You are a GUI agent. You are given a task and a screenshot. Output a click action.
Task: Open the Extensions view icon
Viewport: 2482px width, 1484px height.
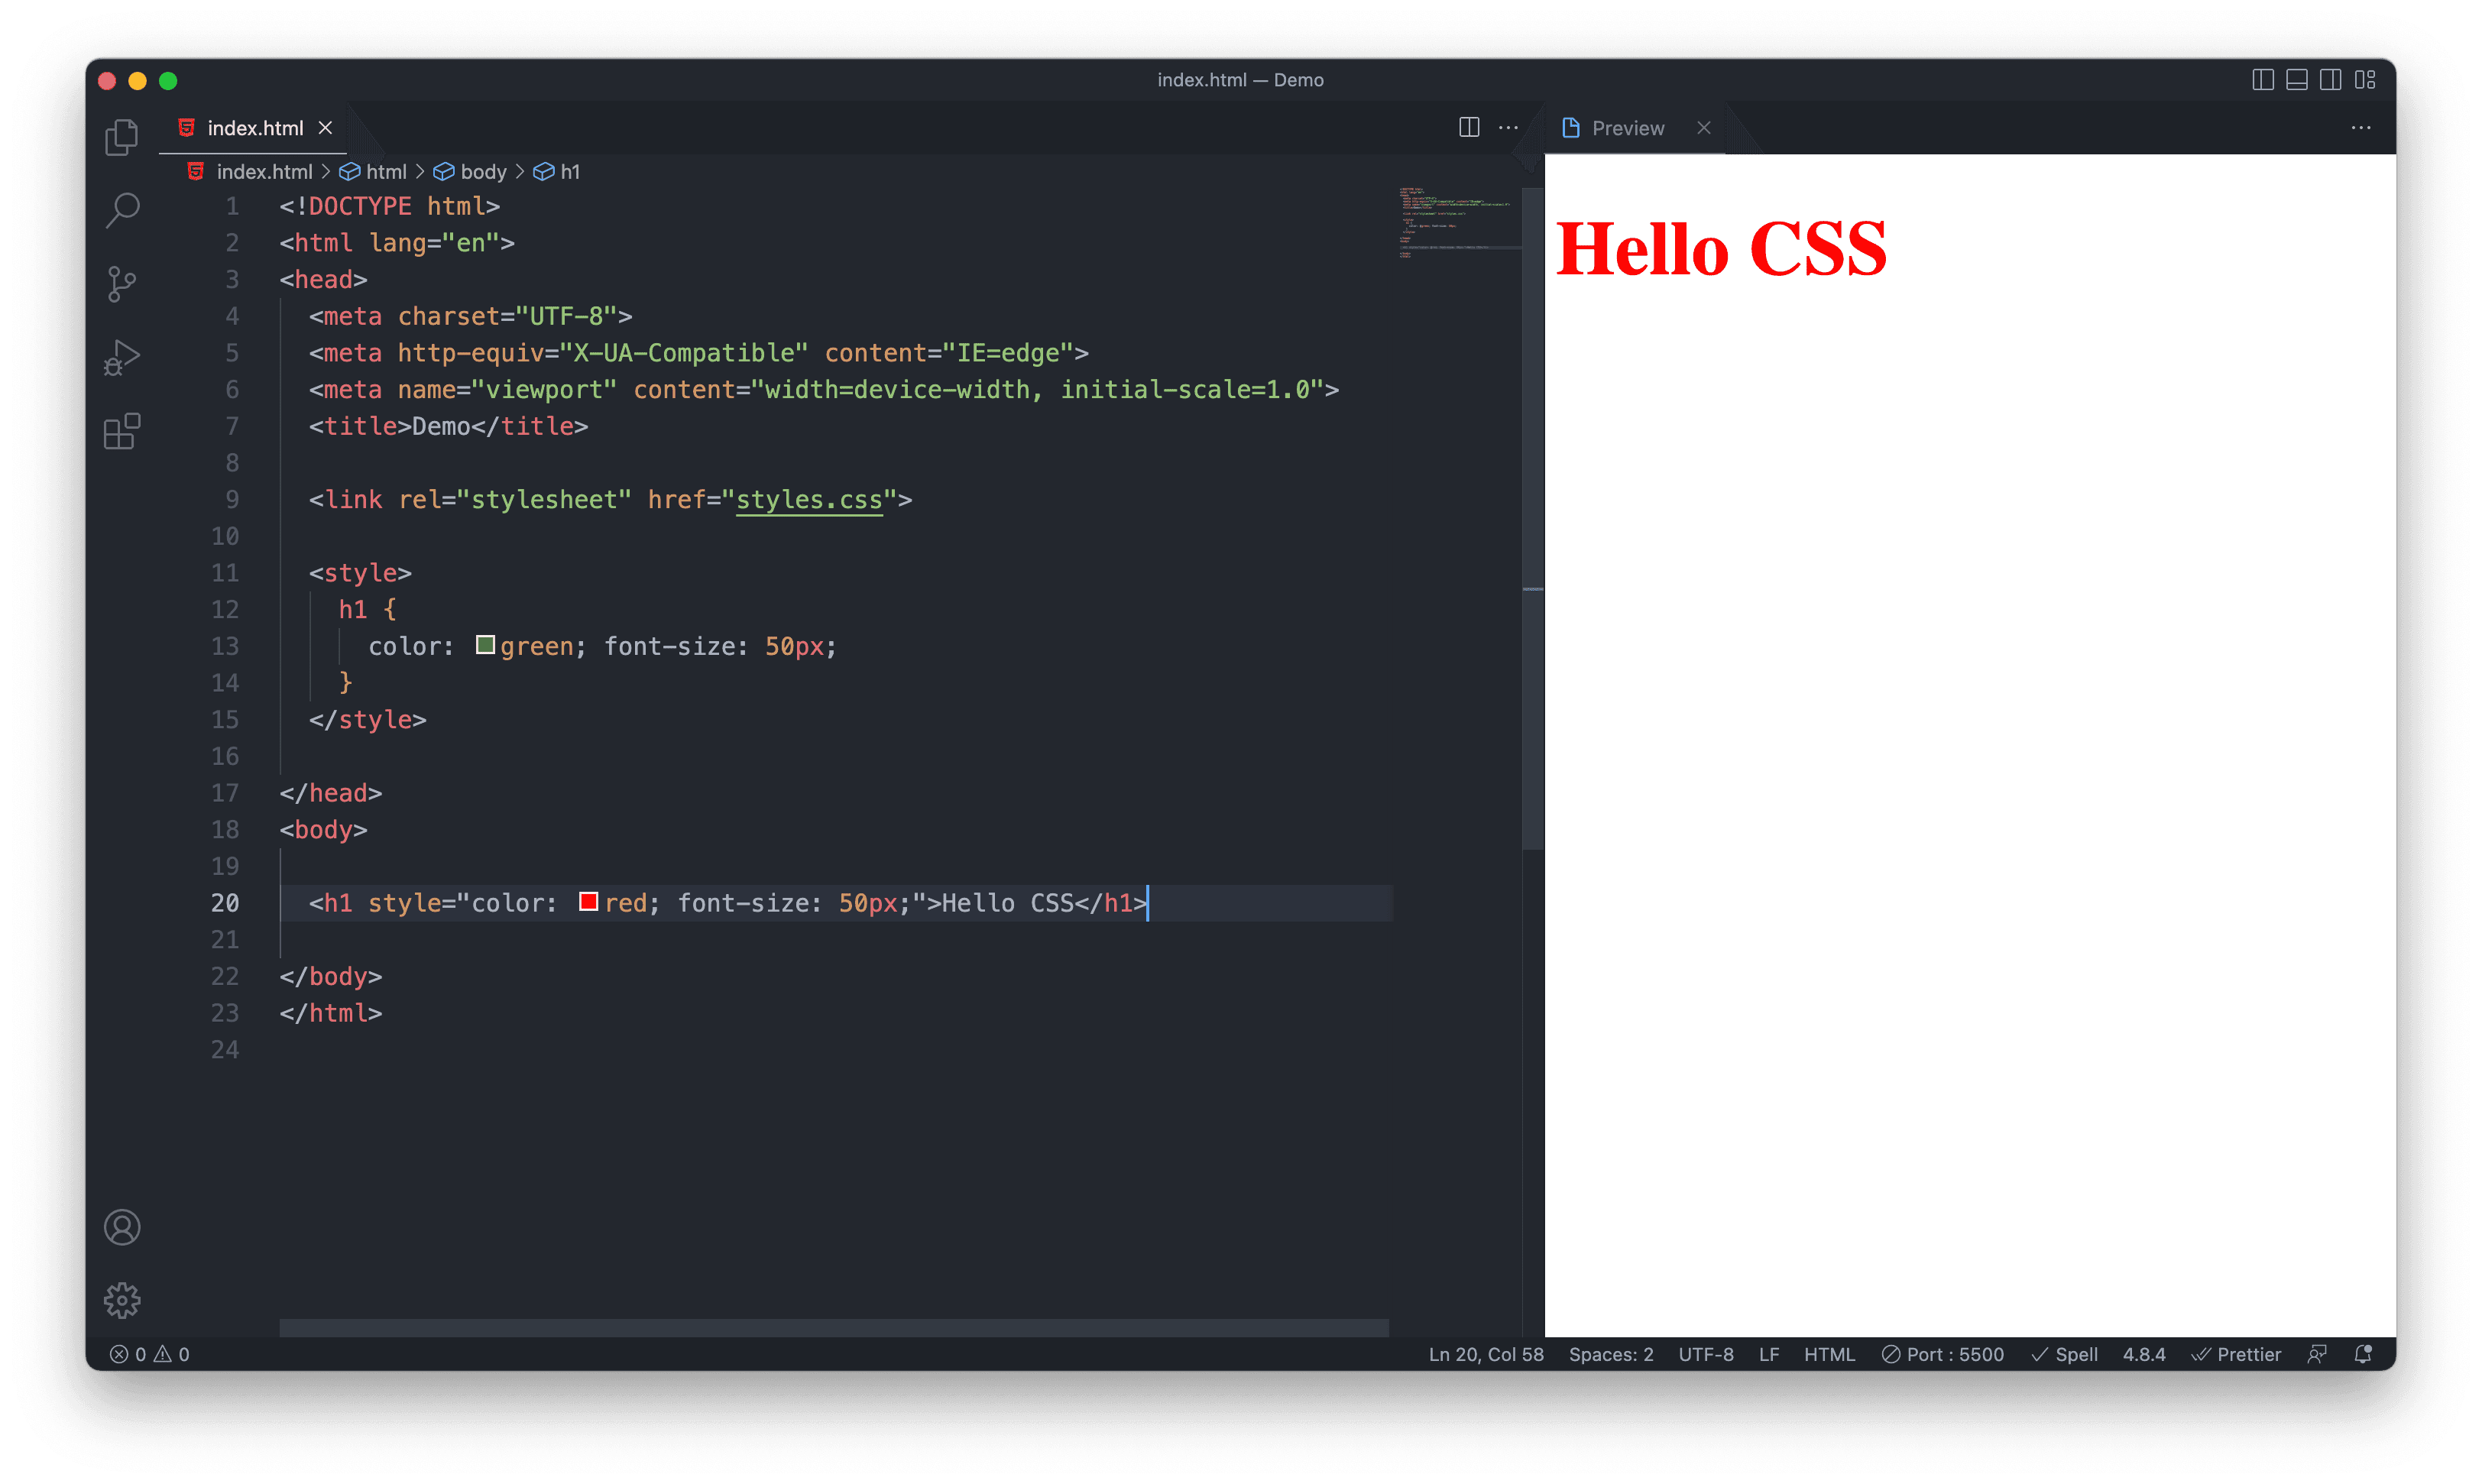coord(122,431)
